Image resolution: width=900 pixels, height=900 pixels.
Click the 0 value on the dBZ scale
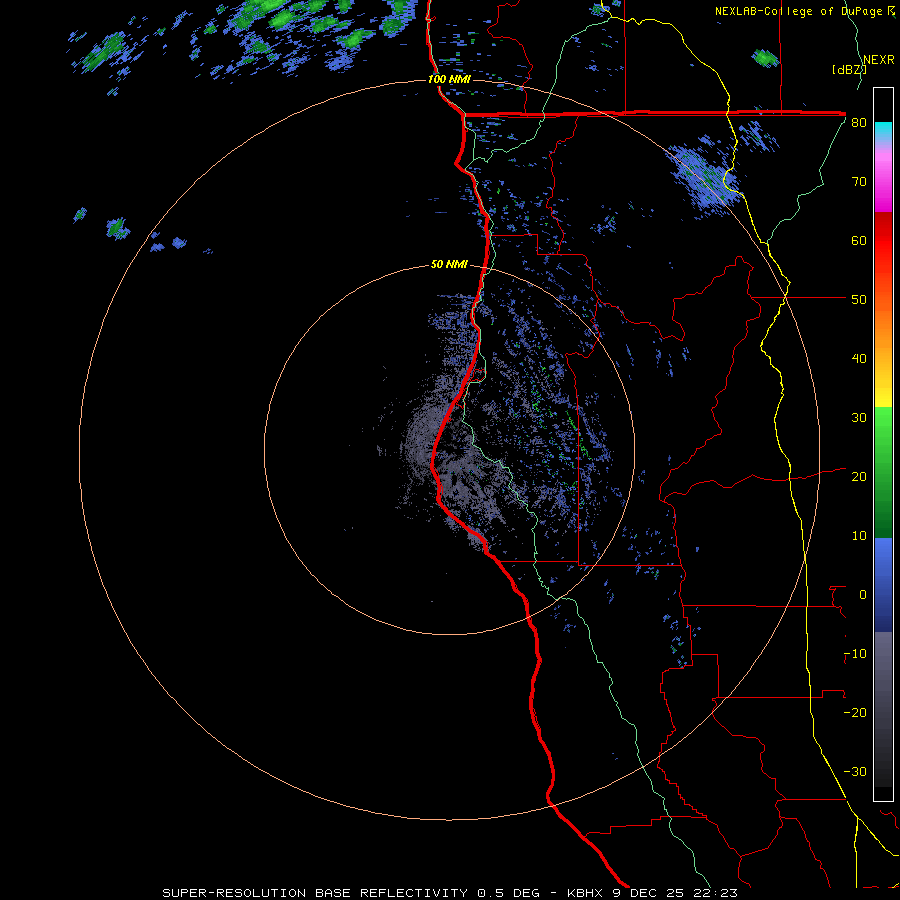coord(863,595)
